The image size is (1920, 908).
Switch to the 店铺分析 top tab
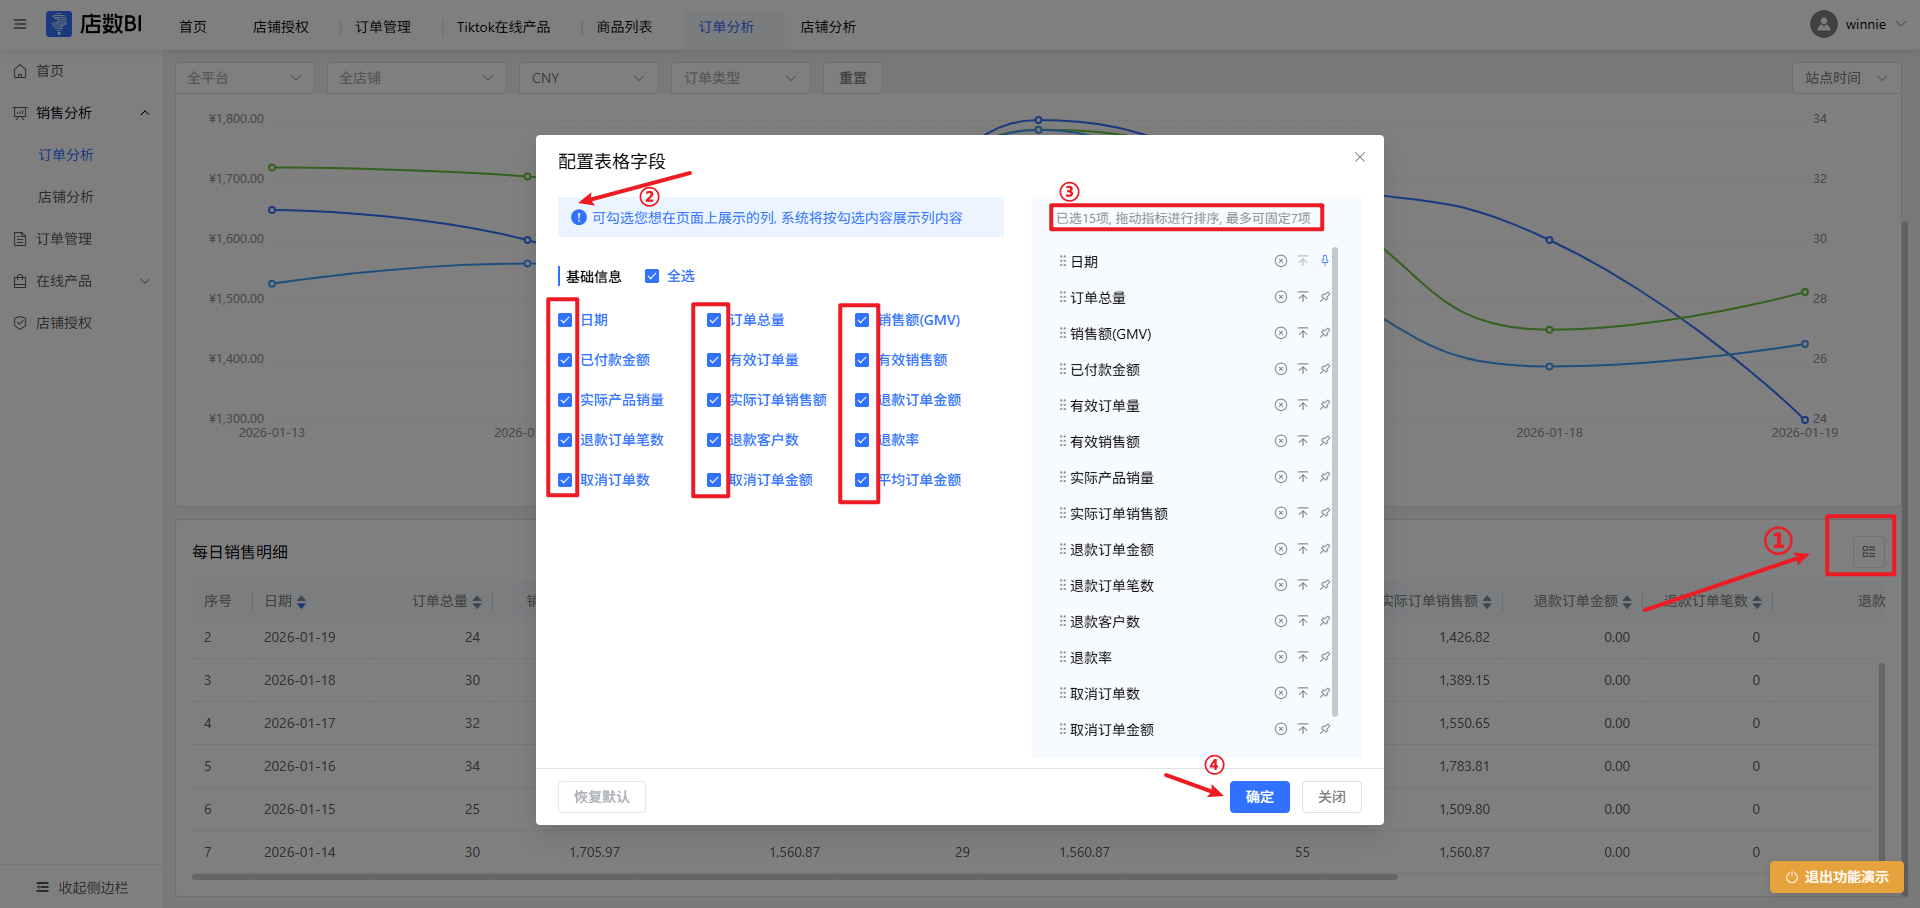point(827,27)
